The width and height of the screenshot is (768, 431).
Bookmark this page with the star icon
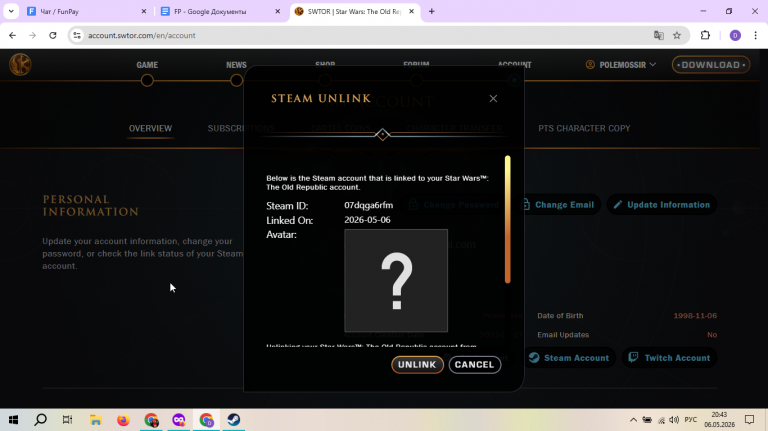pyautogui.click(x=677, y=35)
